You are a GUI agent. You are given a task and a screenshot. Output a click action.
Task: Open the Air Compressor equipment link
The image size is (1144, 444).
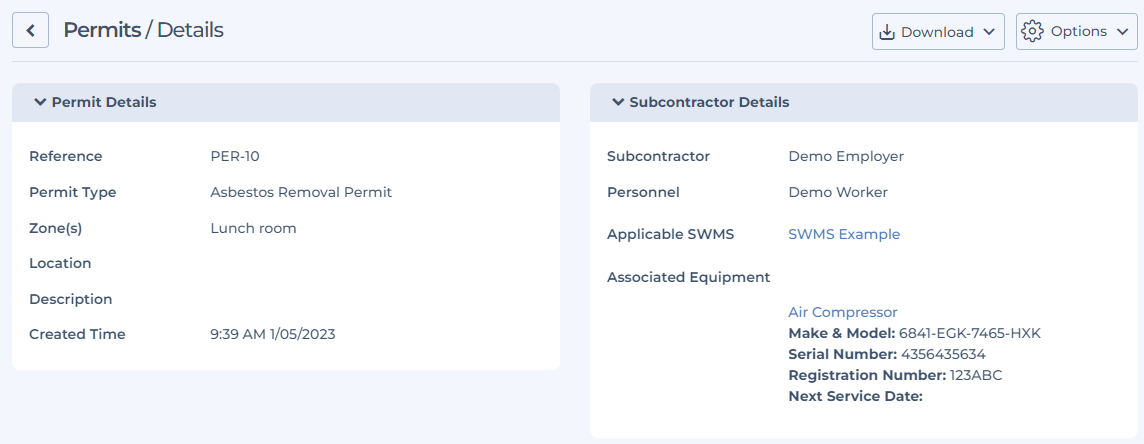coord(843,312)
